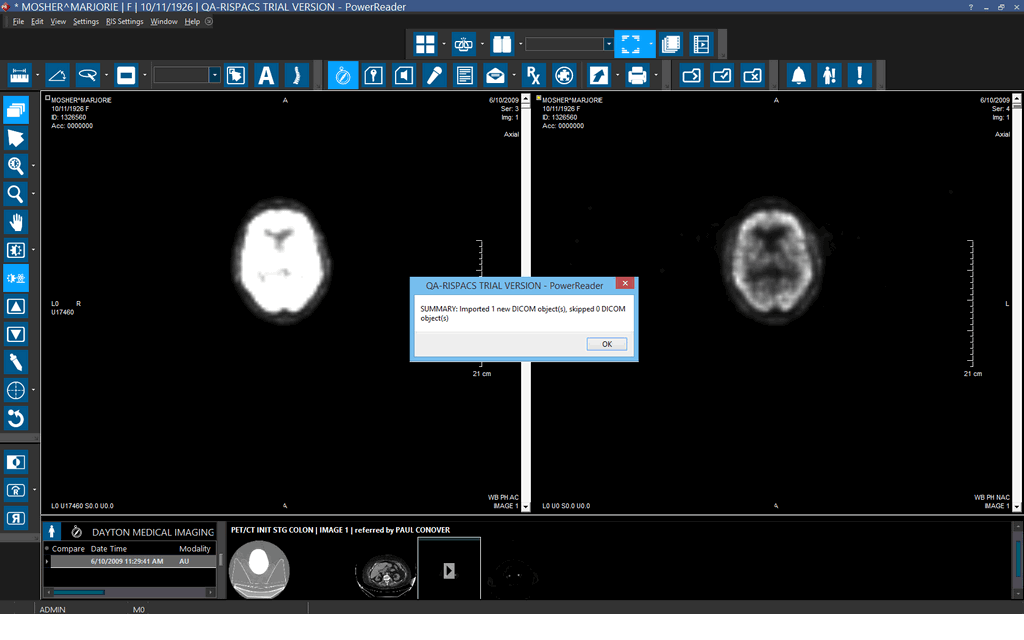This screenshot has height=640, width=1024.
Task: Click the microphone dictation icon
Action: pos(434,75)
